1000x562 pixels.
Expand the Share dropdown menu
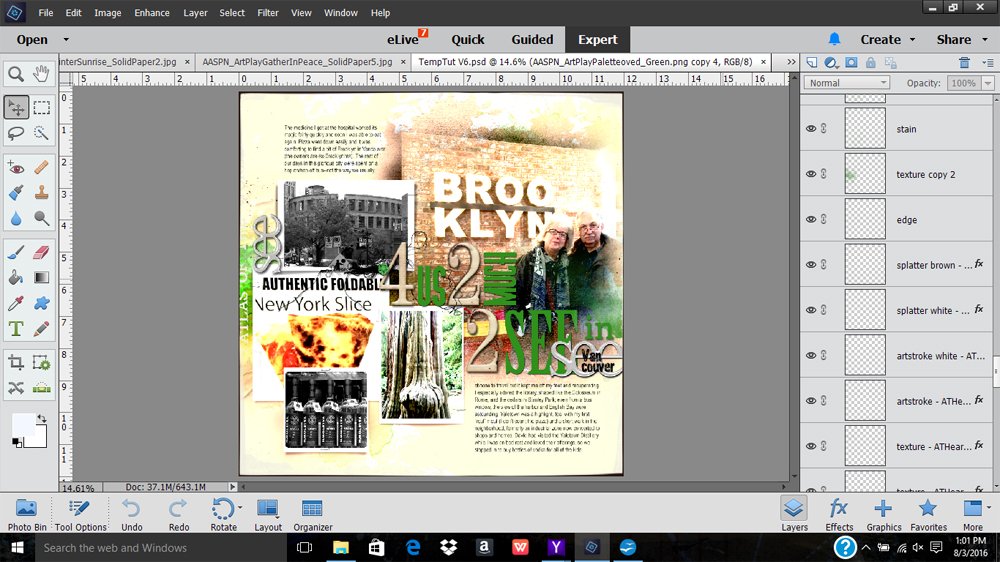962,40
